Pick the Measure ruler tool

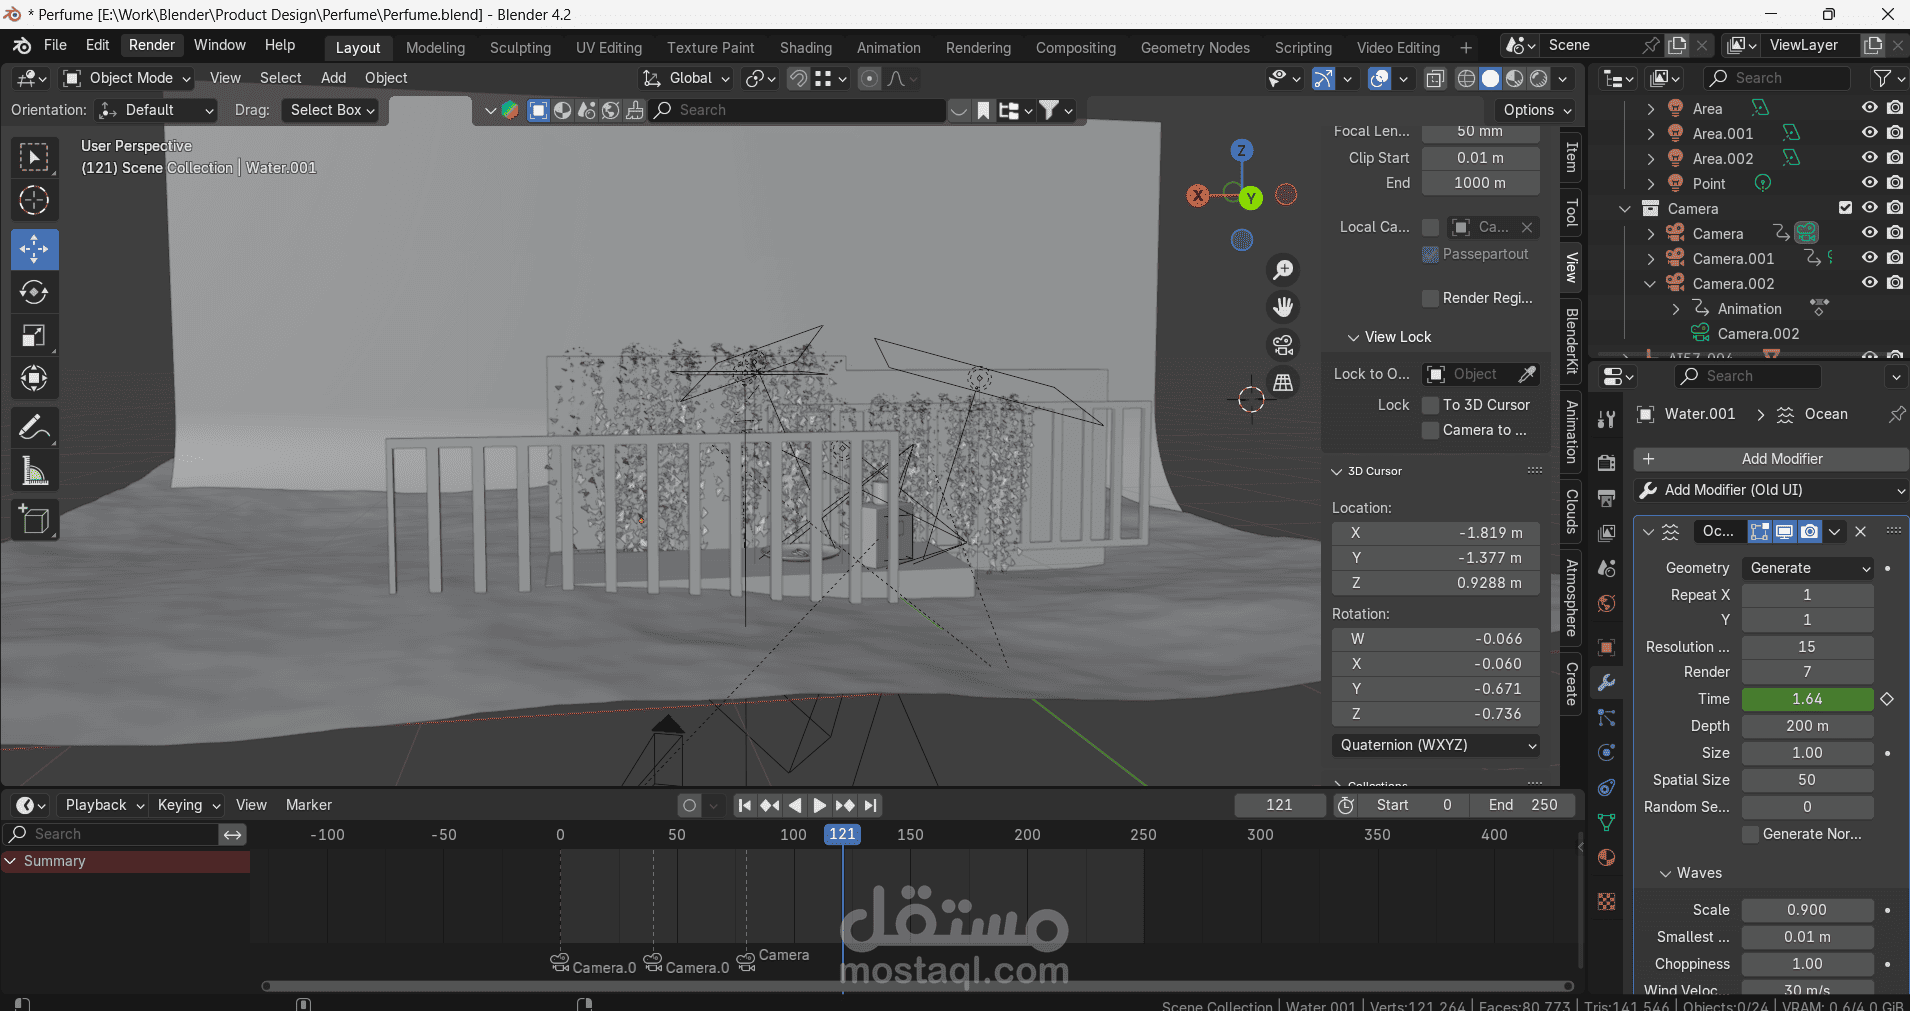pos(34,472)
